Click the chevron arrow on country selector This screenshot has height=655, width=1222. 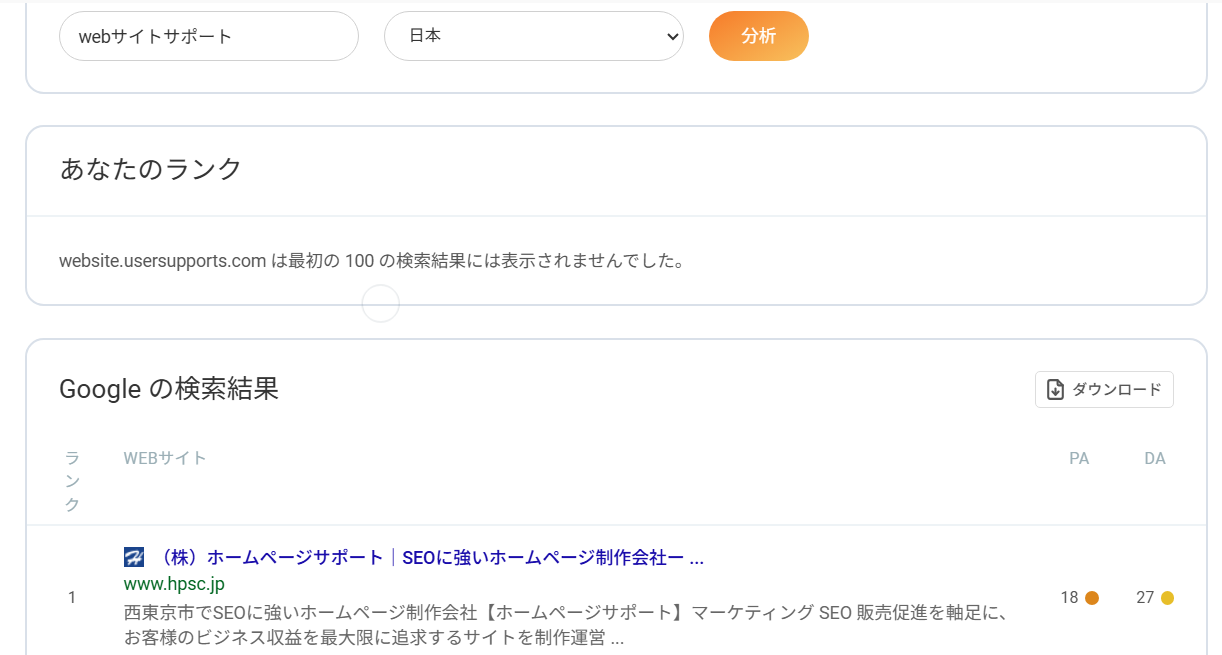click(x=672, y=36)
